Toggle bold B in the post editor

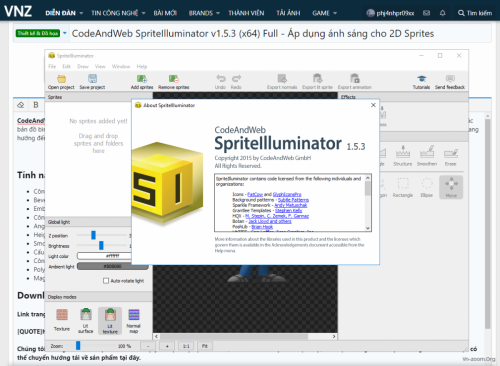36,105
